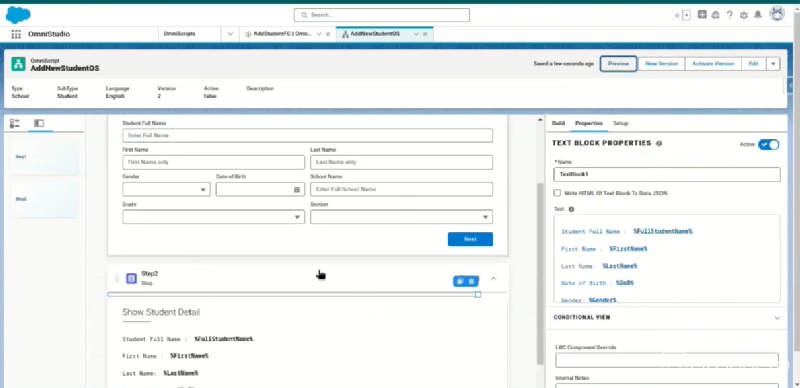The height and width of the screenshot is (388, 800).
Task: Click into the global Search field
Action: point(382,15)
